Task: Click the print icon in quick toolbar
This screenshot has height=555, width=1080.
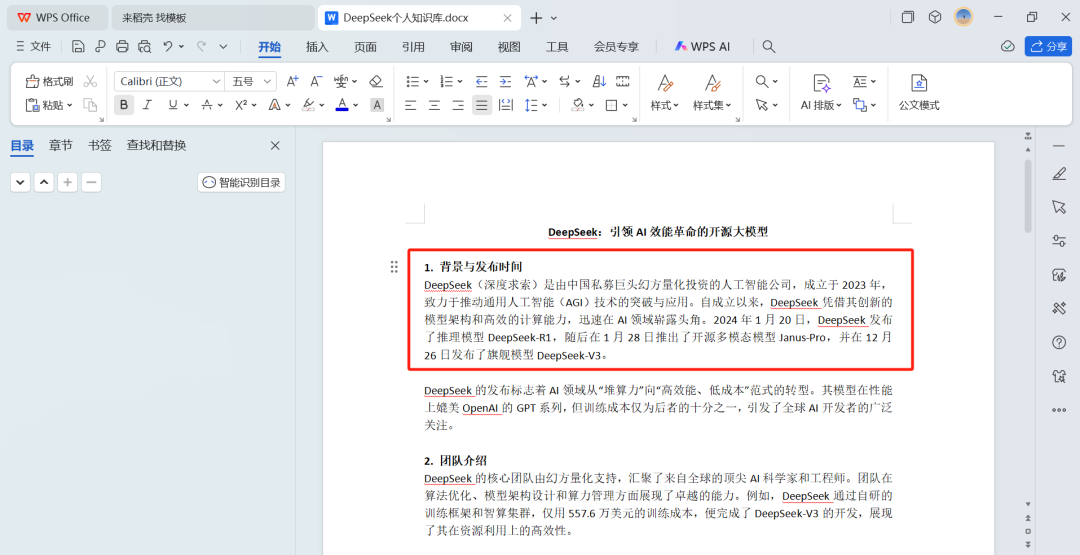Action: click(122, 46)
